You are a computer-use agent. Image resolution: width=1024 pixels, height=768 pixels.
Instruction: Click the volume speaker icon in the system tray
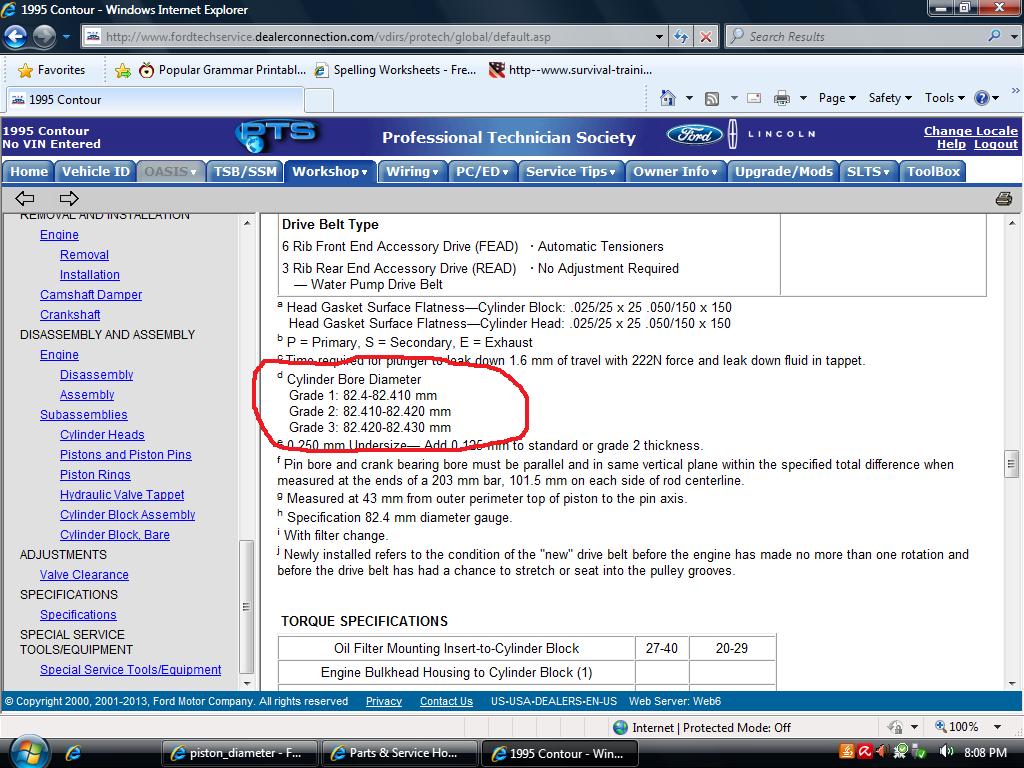946,752
